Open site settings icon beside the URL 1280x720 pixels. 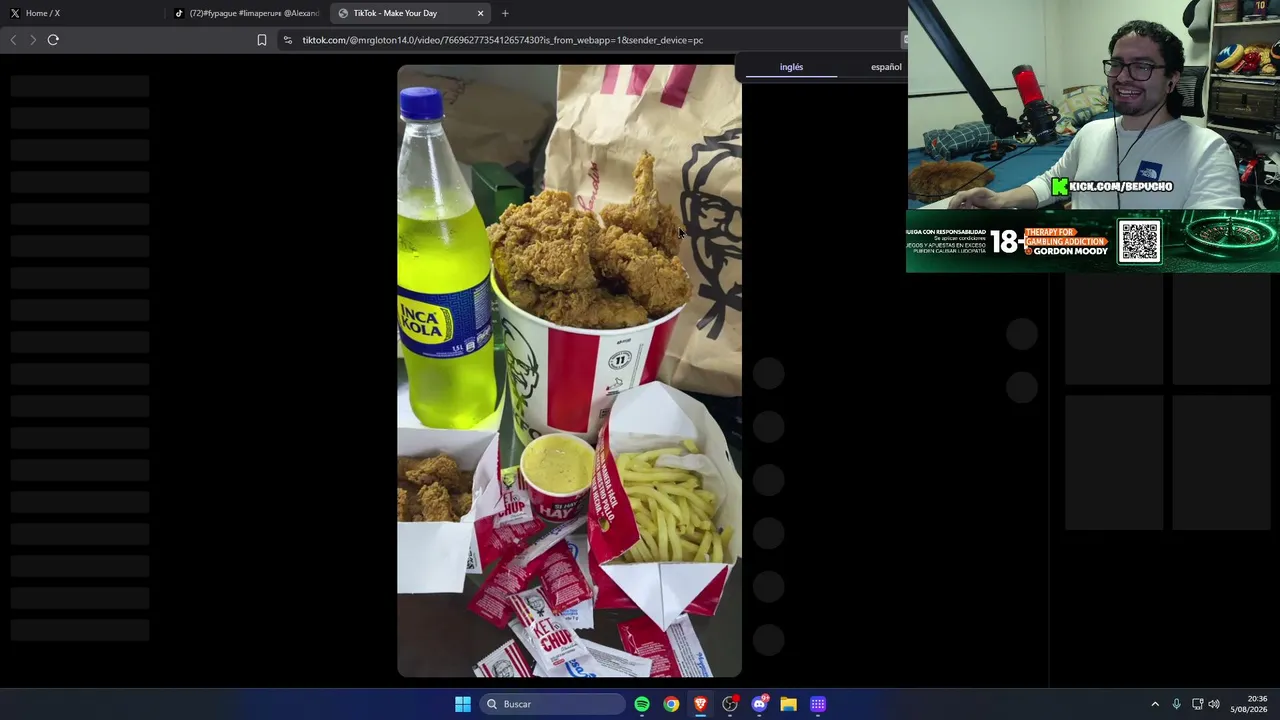[288, 40]
